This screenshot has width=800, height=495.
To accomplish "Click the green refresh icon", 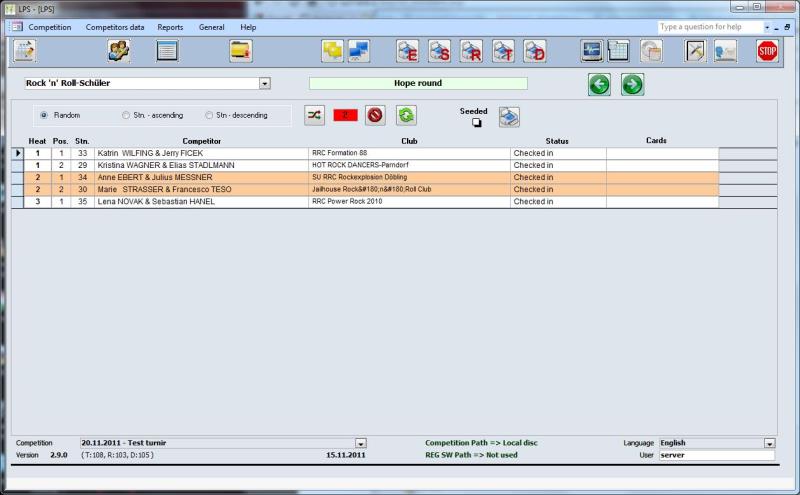I will (406, 115).
